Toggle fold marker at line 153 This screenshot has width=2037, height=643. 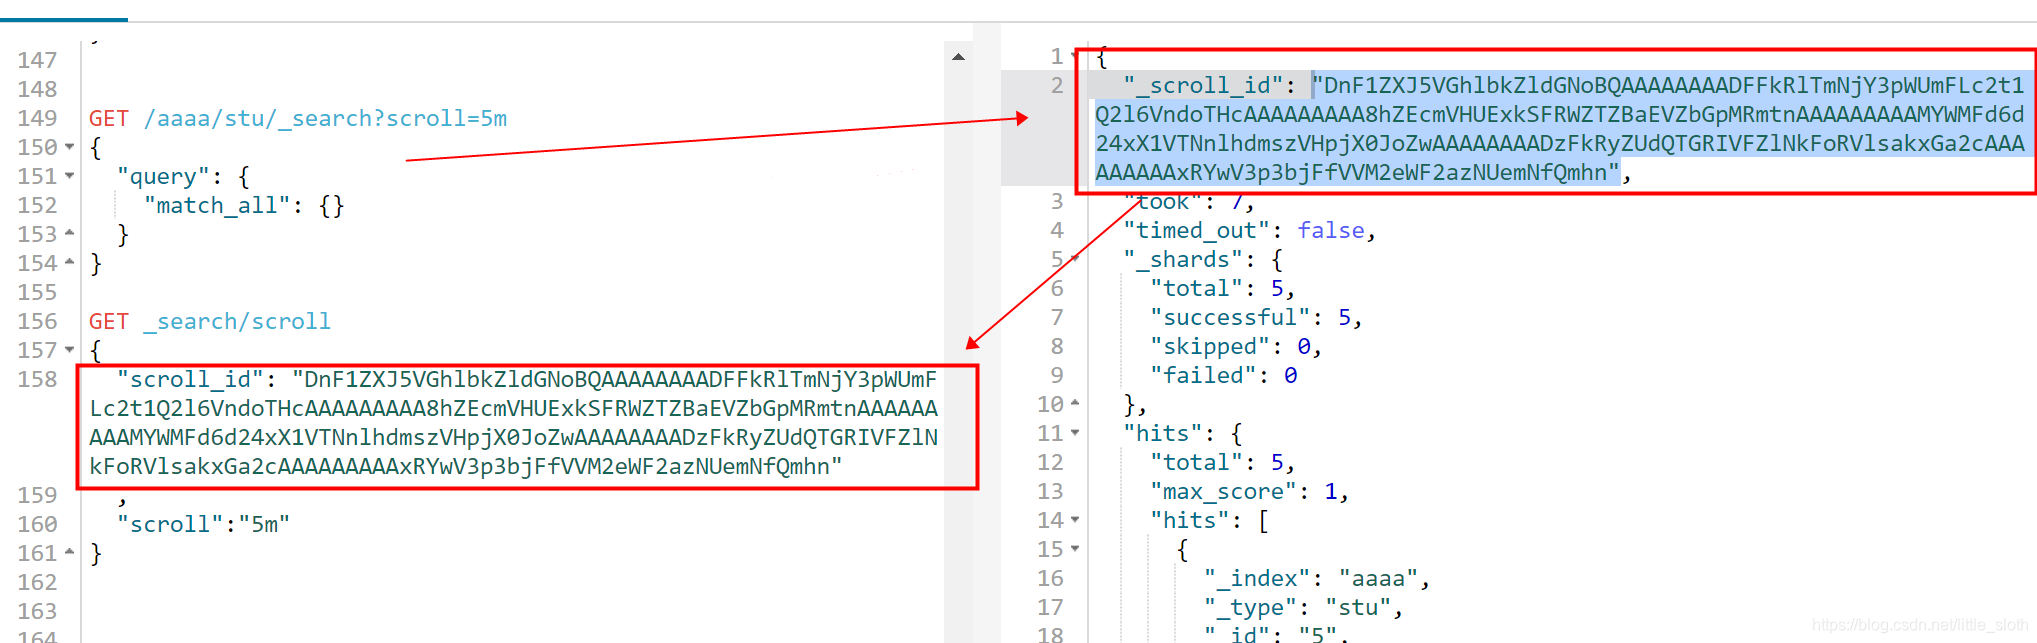(x=69, y=233)
